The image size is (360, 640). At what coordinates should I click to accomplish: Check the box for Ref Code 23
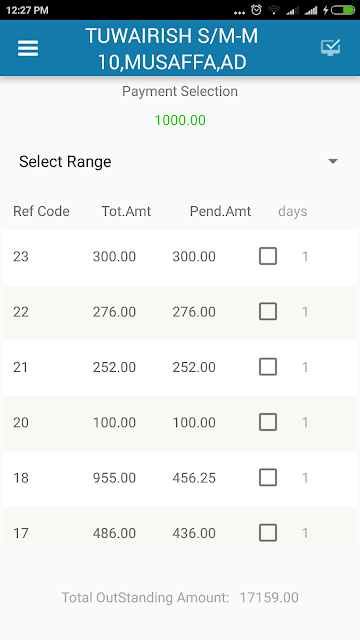pyautogui.click(x=268, y=256)
